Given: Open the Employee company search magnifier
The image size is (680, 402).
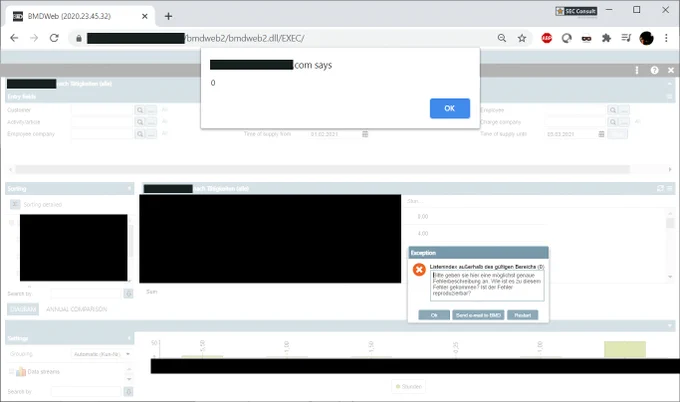Looking at the screenshot, I should [x=140, y=134].
